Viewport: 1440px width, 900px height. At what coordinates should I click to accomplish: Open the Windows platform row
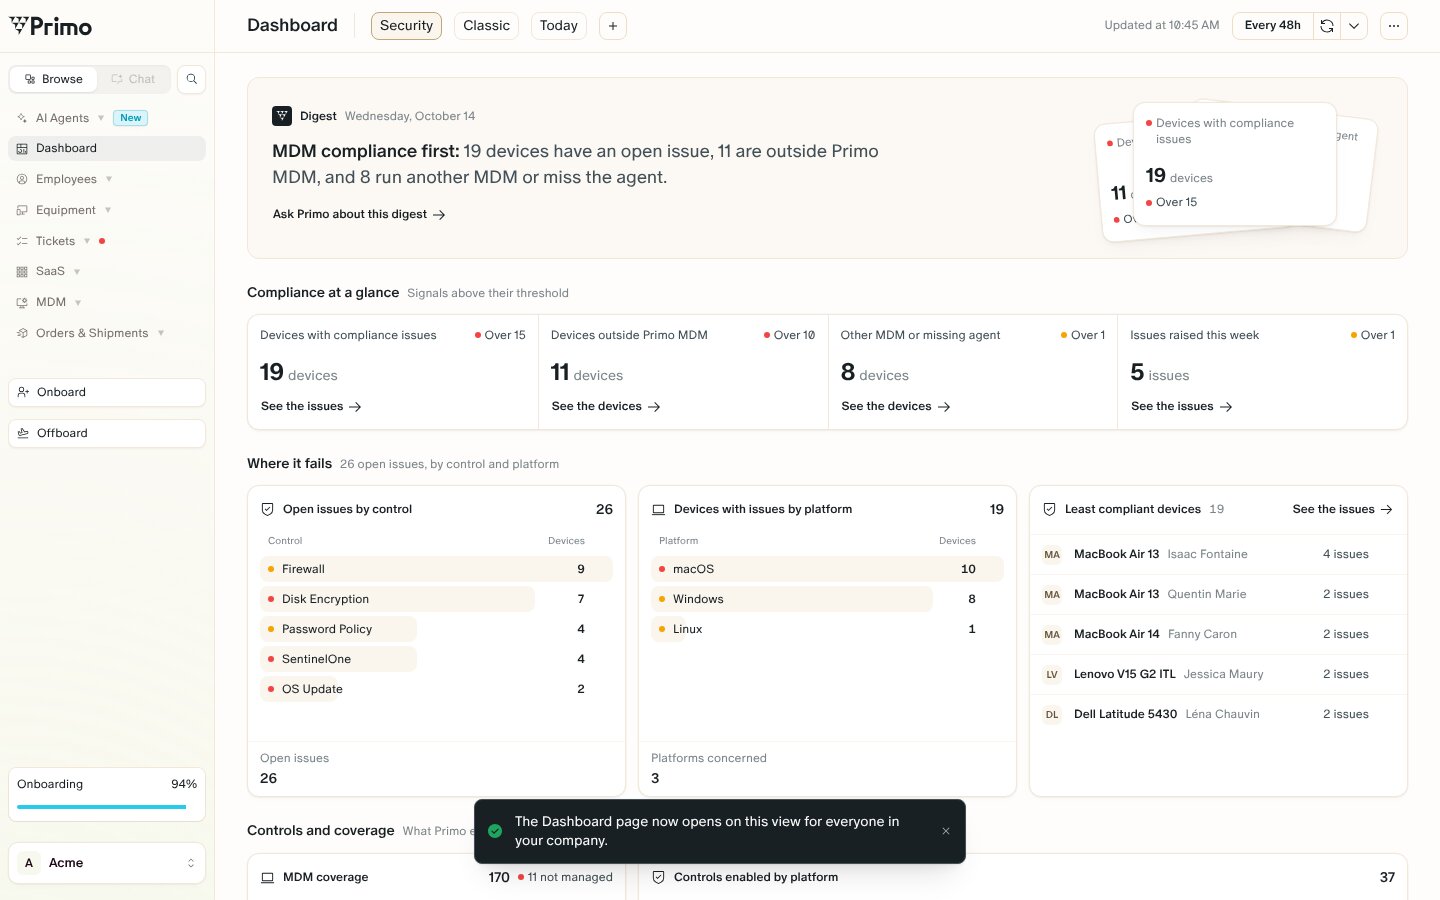pos(827,599)
